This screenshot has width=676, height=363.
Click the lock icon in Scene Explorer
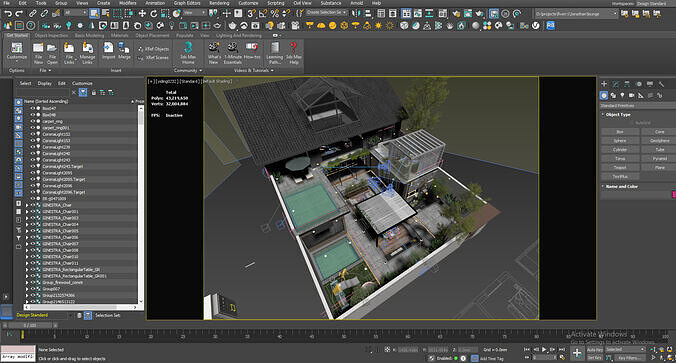[94, 92]
